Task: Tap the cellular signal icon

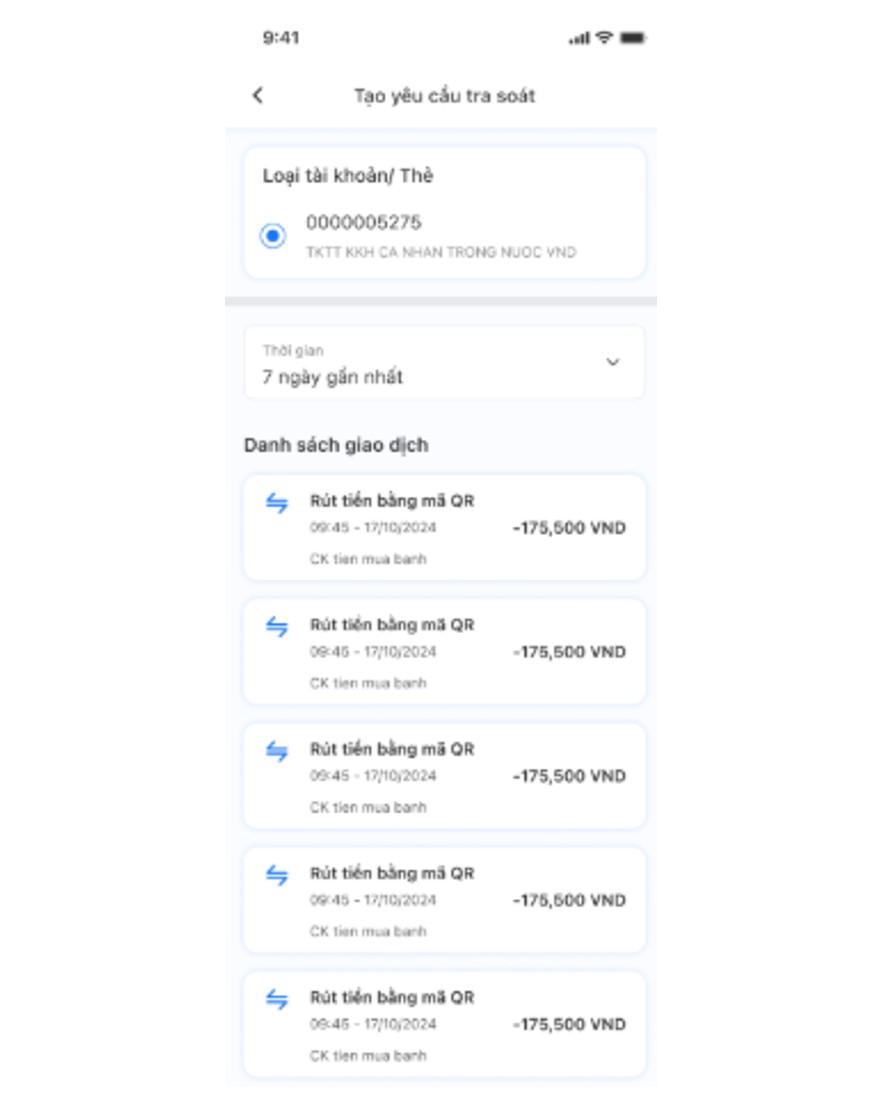Action: [579, 38]
